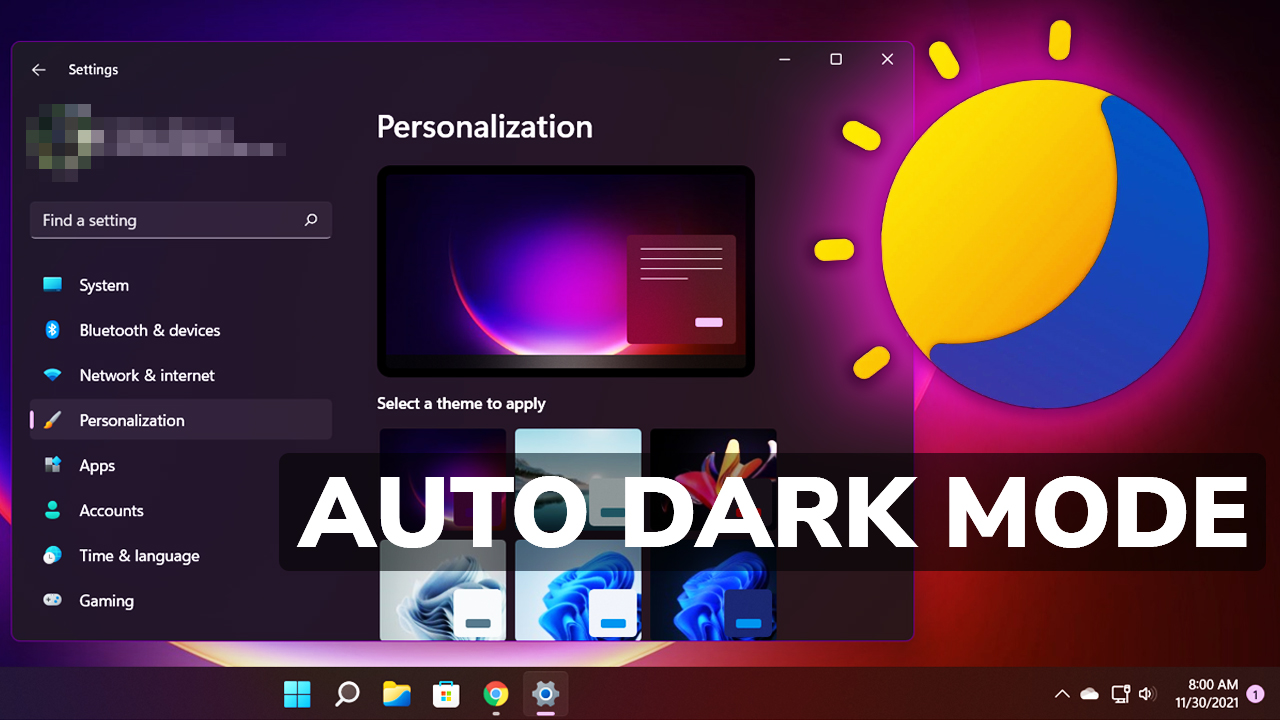Launch Microsoft Store from the taskbar

(445, 693)
